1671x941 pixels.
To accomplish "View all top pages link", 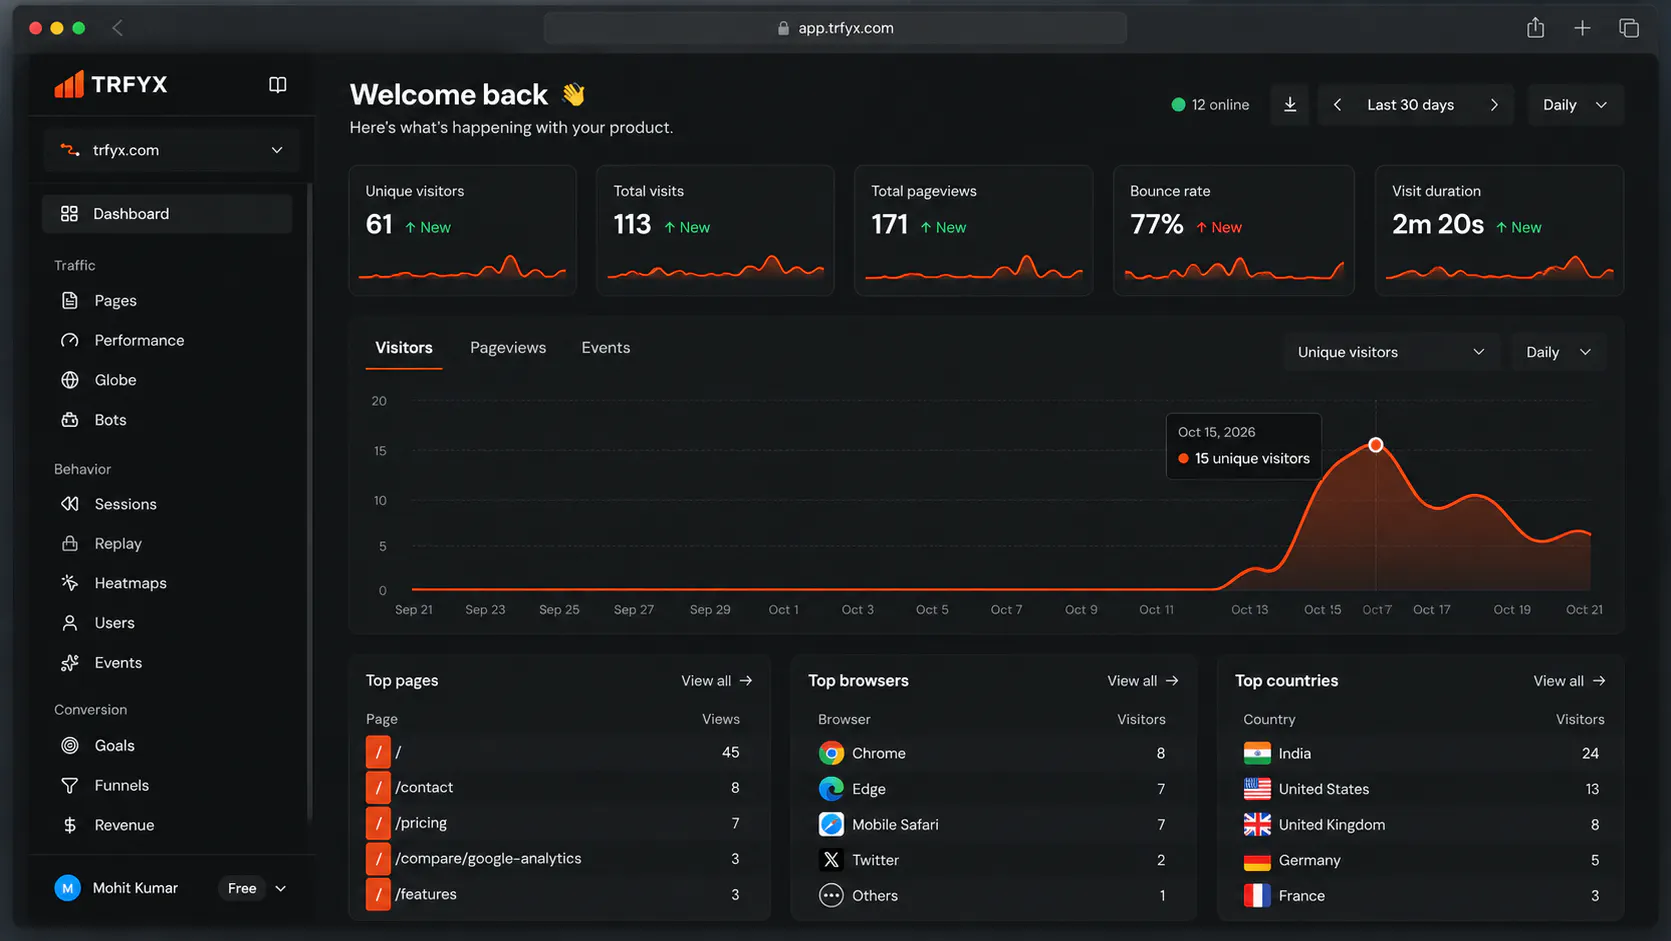I will (x=717, y=681).
